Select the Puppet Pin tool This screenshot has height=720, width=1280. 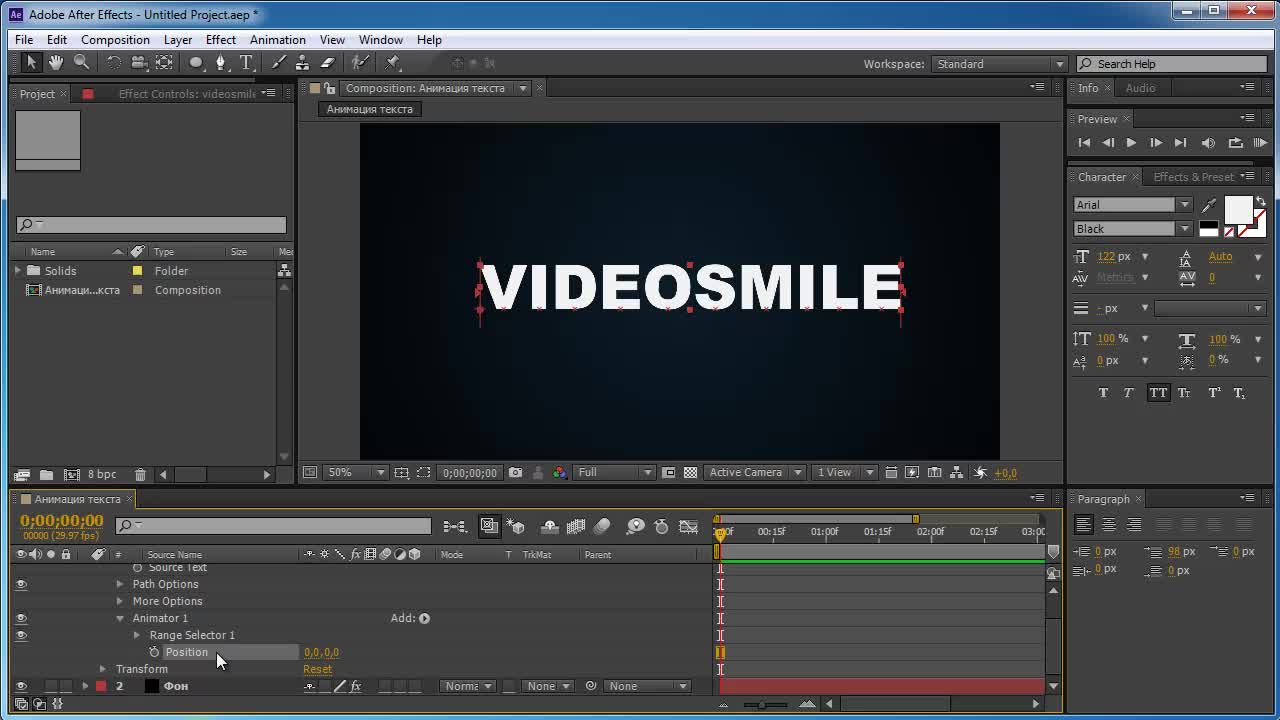click(393, 63)
